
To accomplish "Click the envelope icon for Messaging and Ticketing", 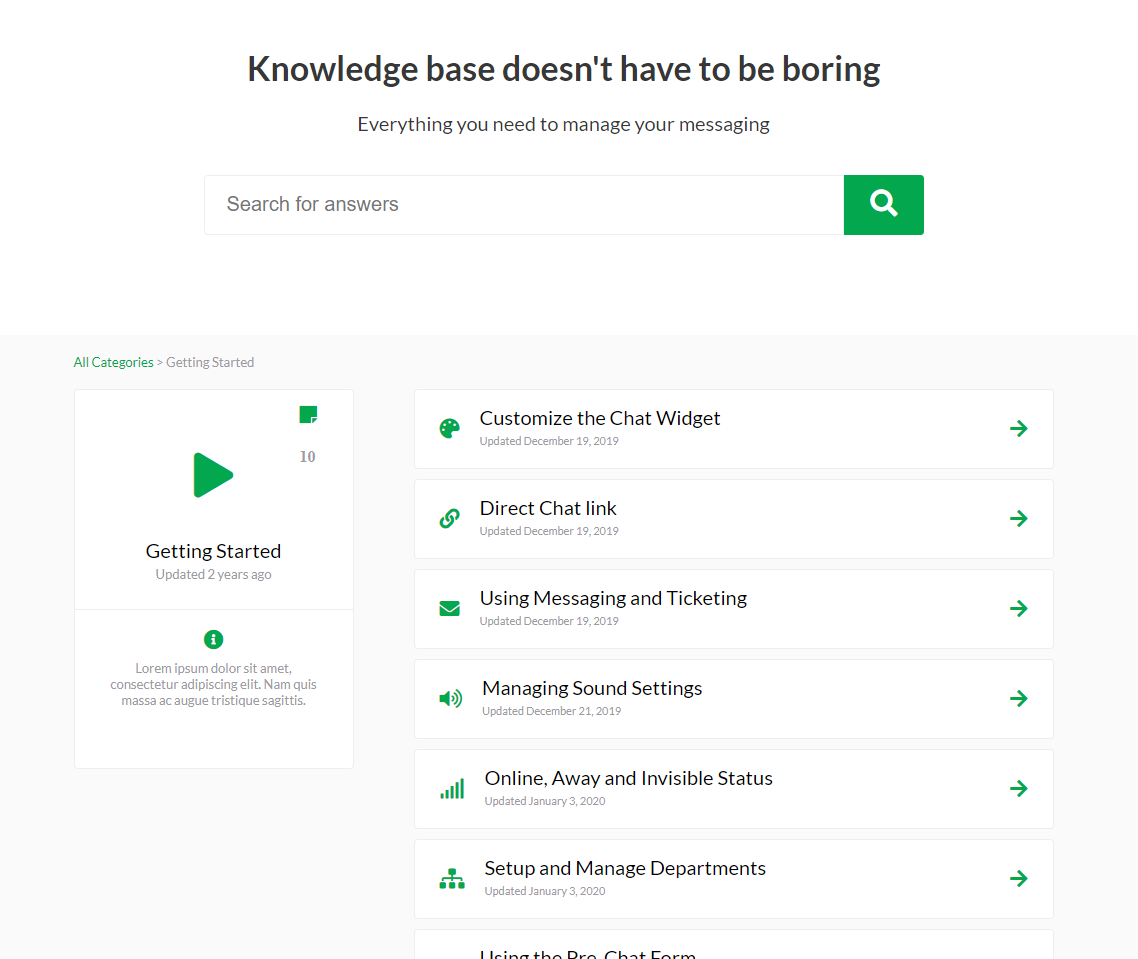I will 449,608.
